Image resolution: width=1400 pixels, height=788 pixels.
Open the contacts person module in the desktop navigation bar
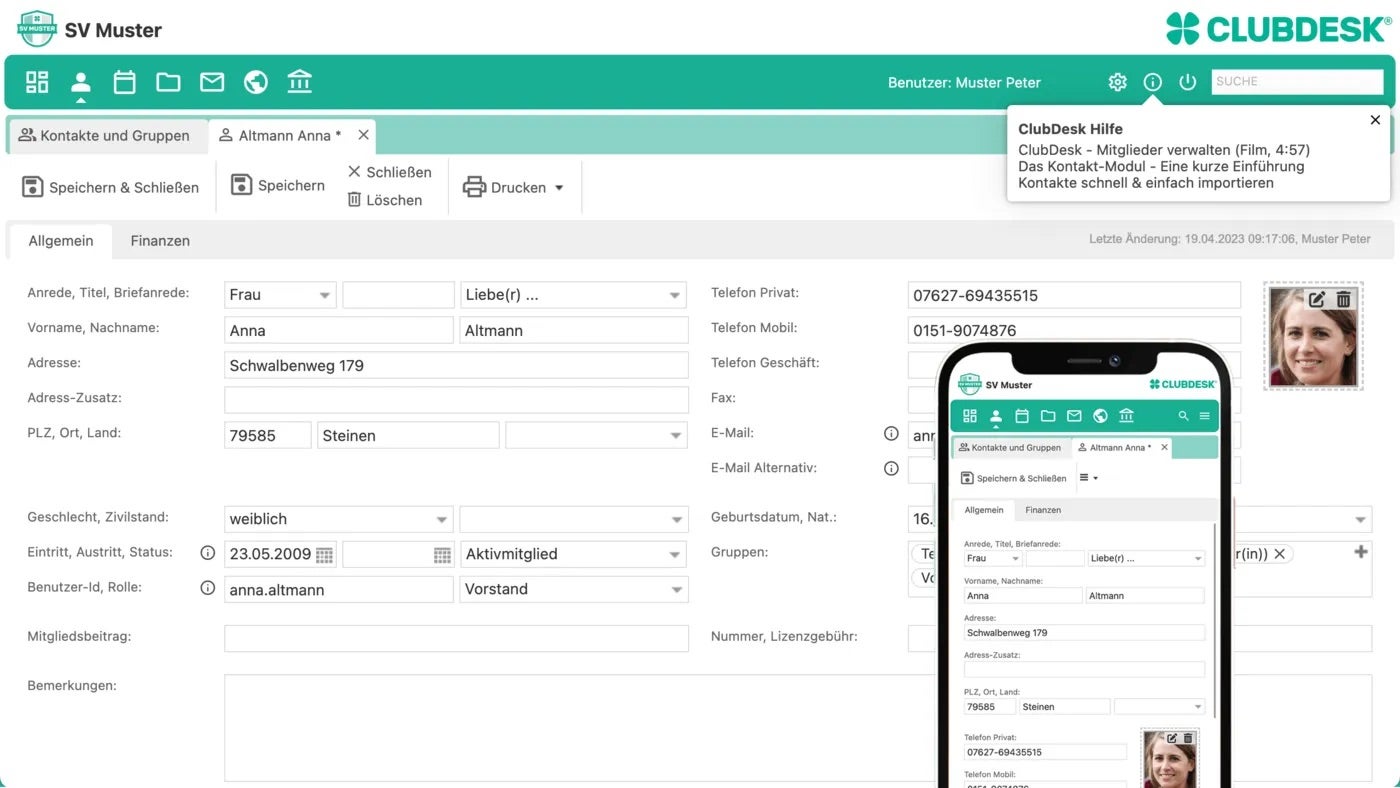[81, 82]
